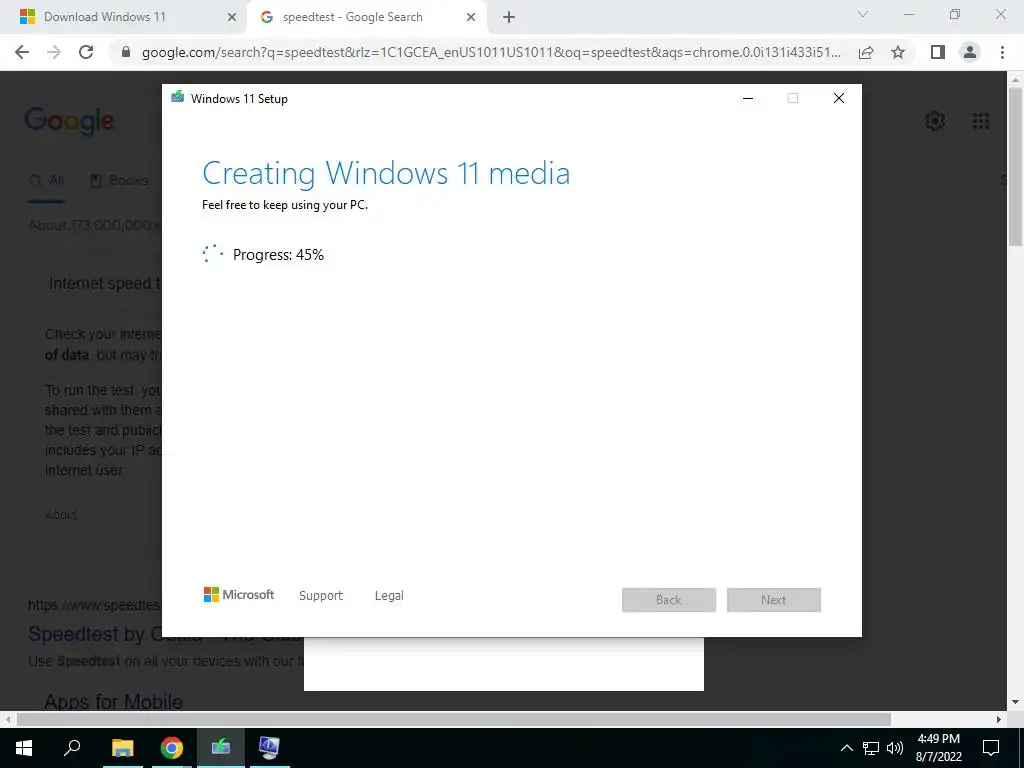Open network status tray icon
The height and width of the screenshot is (768, 1024).
[x=871, y=748]
